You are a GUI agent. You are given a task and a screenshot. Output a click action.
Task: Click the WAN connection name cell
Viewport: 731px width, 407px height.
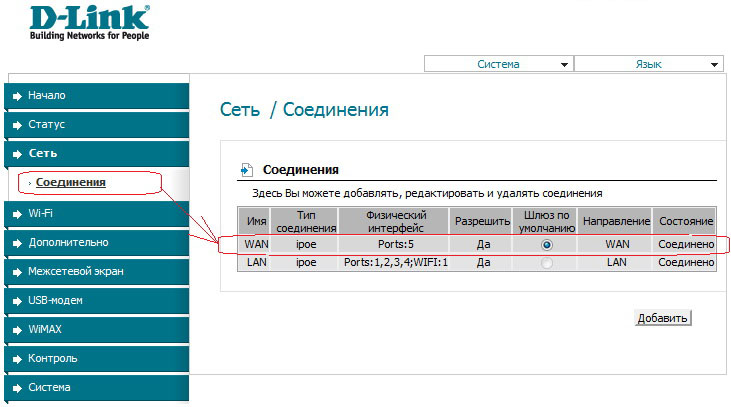[256, 244]
